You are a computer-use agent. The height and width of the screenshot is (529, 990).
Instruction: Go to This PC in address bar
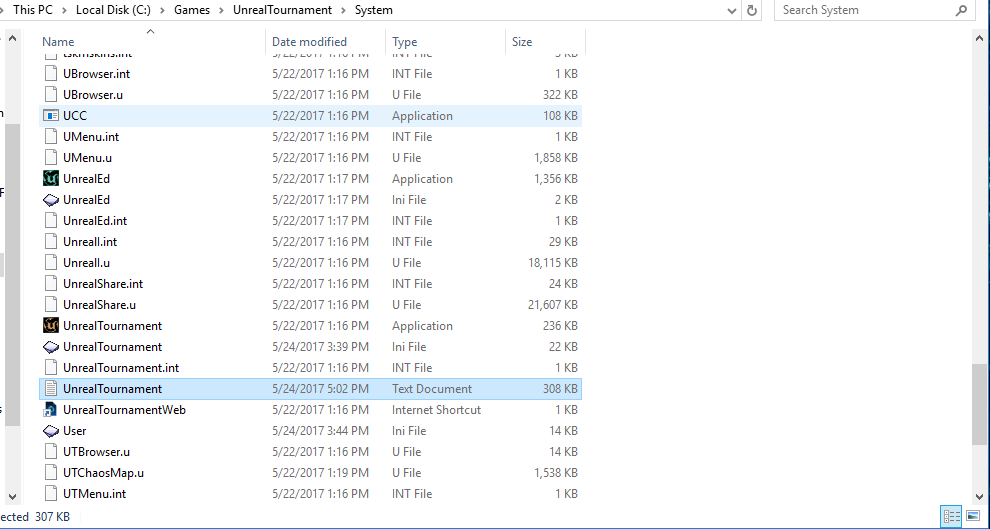click(x=33, y=10)
